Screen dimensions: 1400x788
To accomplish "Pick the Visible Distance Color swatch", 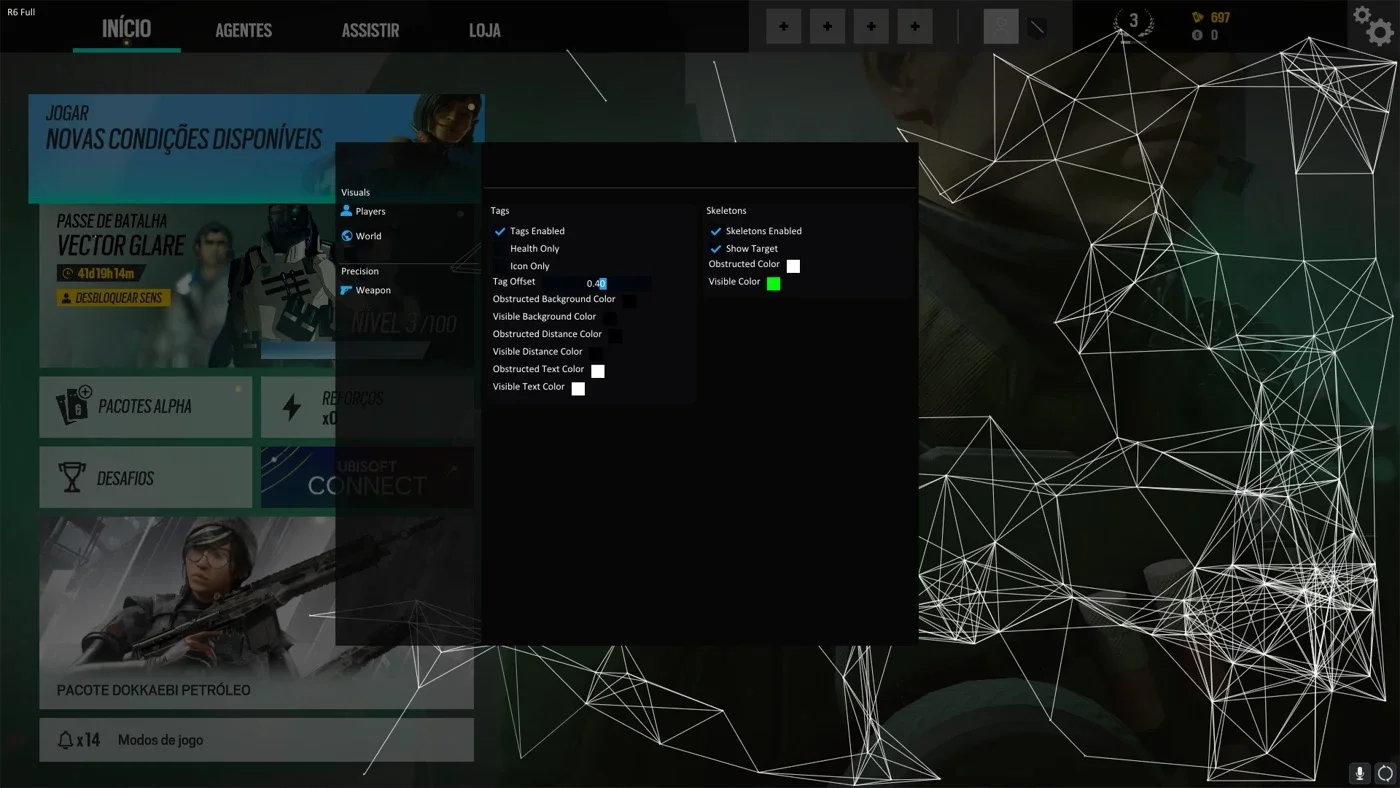I will (x=596, y=353).
